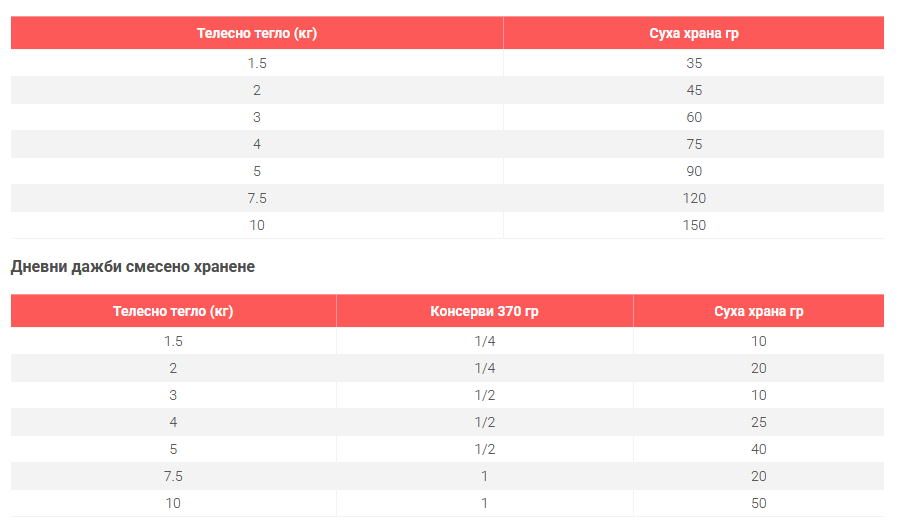Click the 1 can cell for 7.5 kg
This screenshot has height=526, width=901.
pos(484,476)
